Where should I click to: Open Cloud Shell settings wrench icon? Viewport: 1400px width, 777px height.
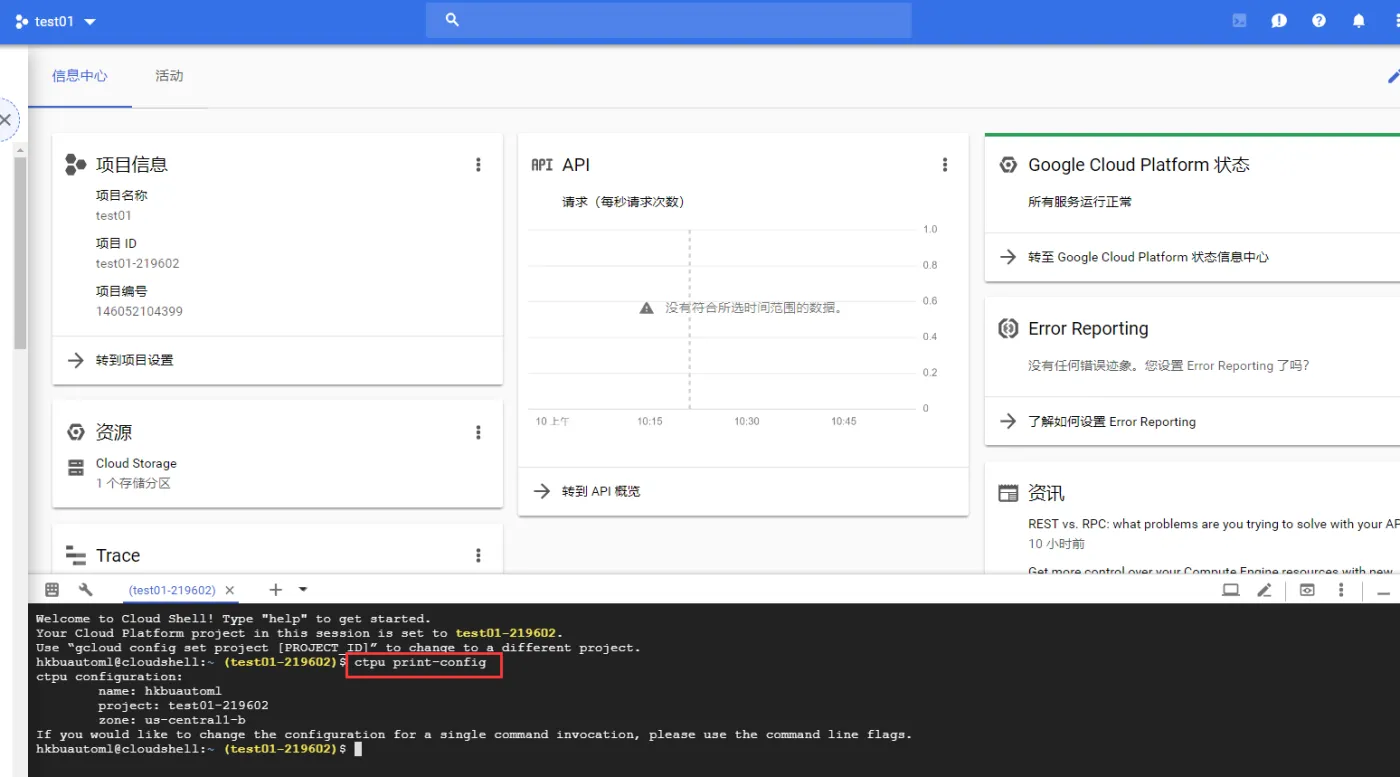[85, 590]
